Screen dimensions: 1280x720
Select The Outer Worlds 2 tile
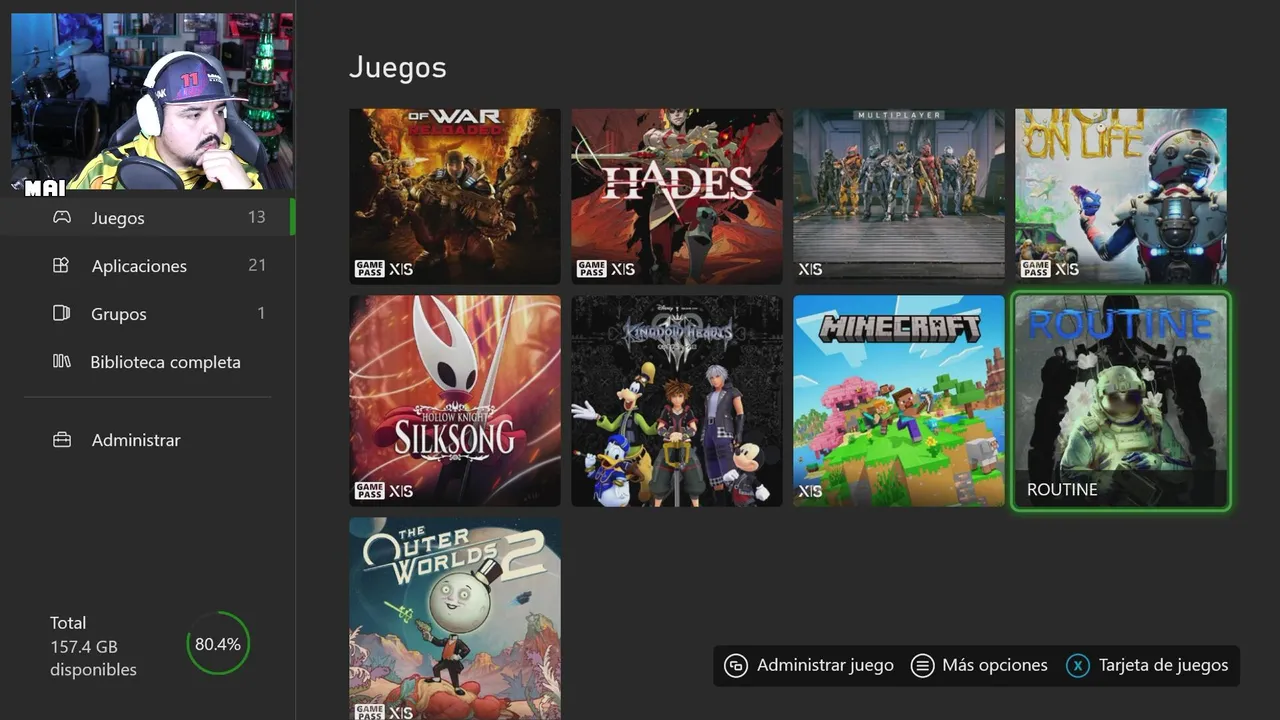[x=455, y=618]
